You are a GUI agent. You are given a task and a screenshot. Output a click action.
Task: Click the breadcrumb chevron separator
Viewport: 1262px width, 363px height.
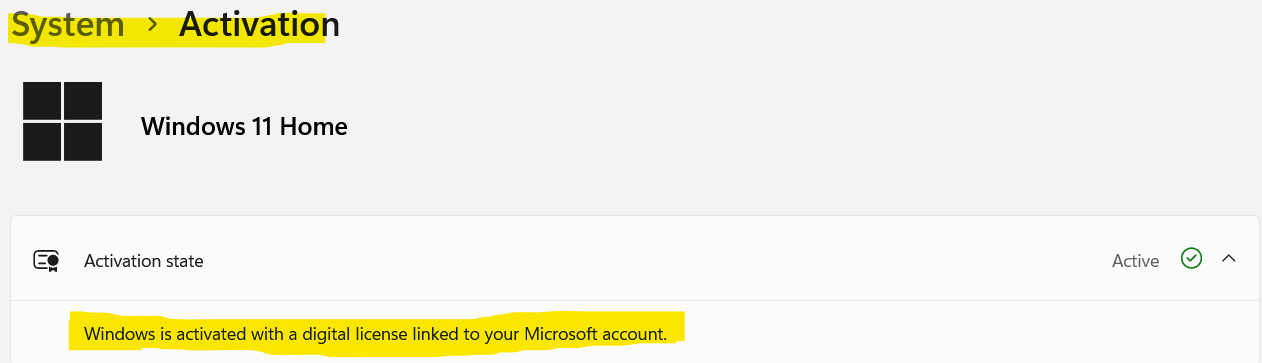click(x=152, y=25)
